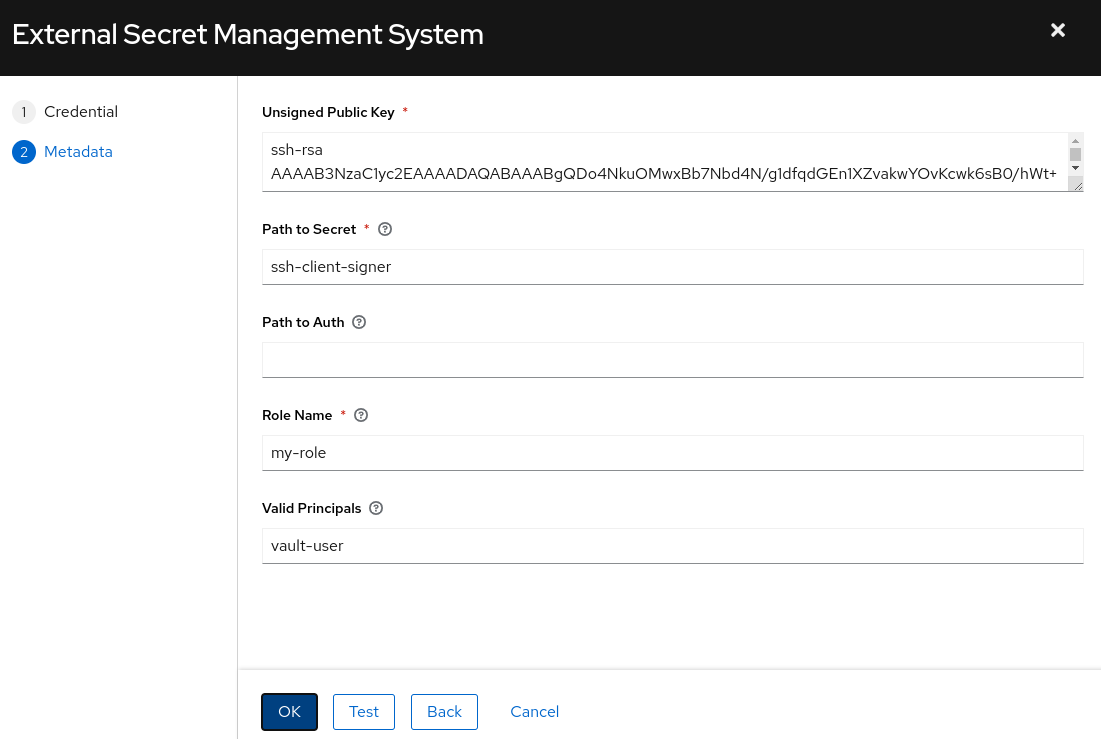Close the External Secret Management System dialog
This screenshot has height=739, width=1101.
[1058, 31]
